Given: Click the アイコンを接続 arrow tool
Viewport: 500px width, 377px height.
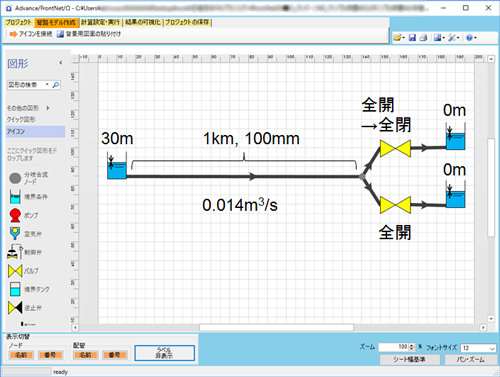Looking at the screenshot, I should (x=31, y=34).
